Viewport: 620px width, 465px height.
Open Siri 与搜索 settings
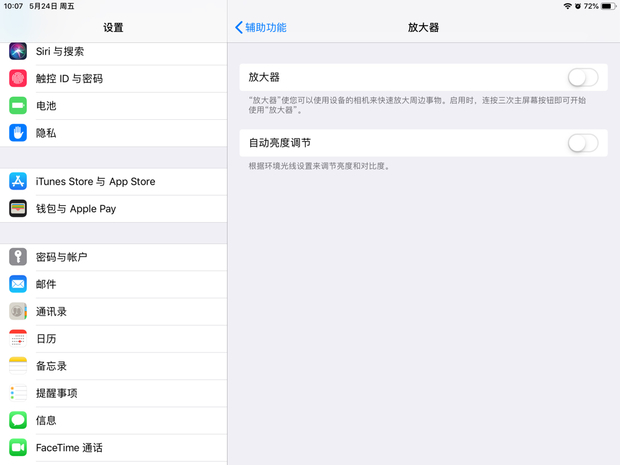(x=113, y=51)
